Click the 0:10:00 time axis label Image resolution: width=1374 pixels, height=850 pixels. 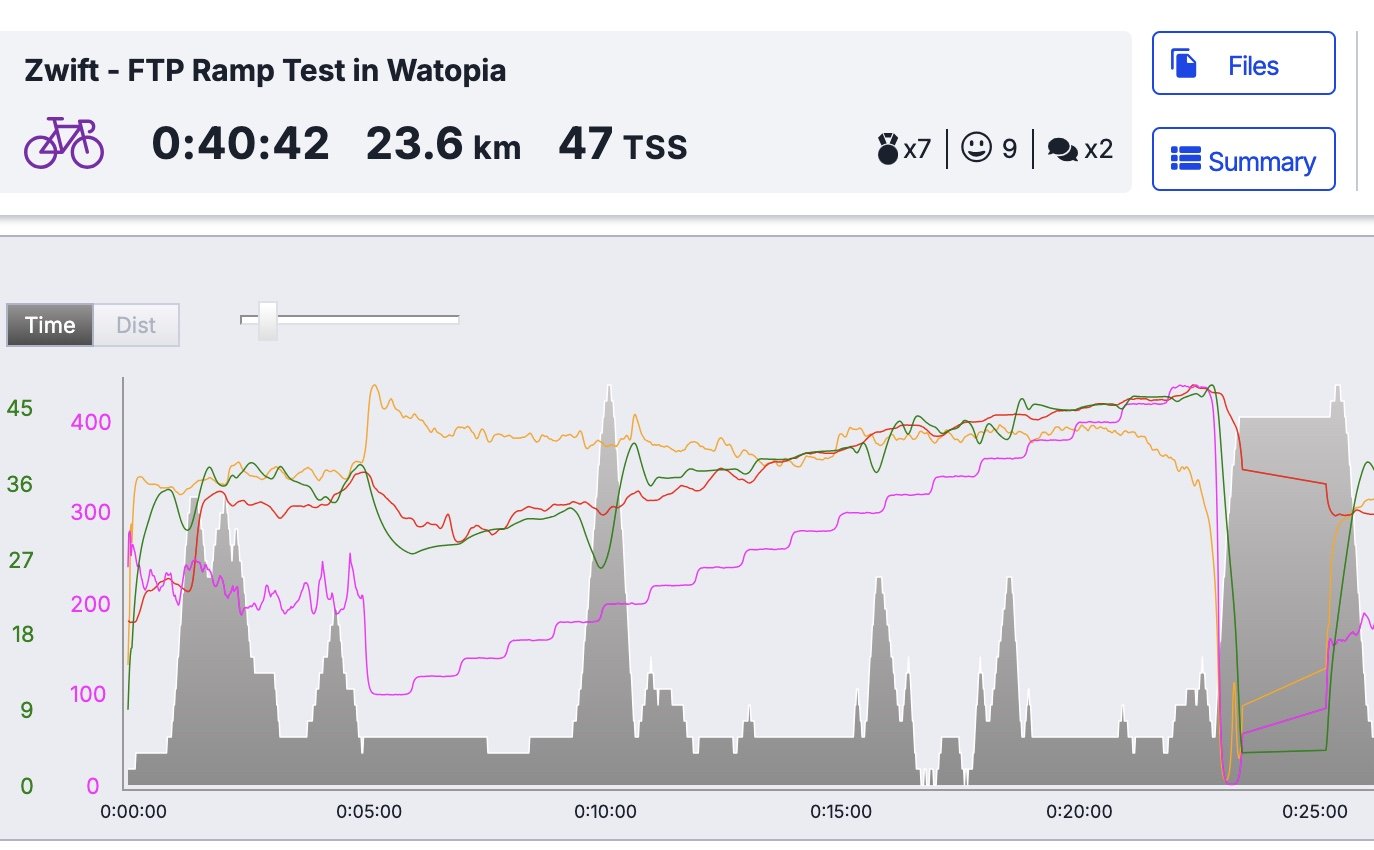coord(605,811)
